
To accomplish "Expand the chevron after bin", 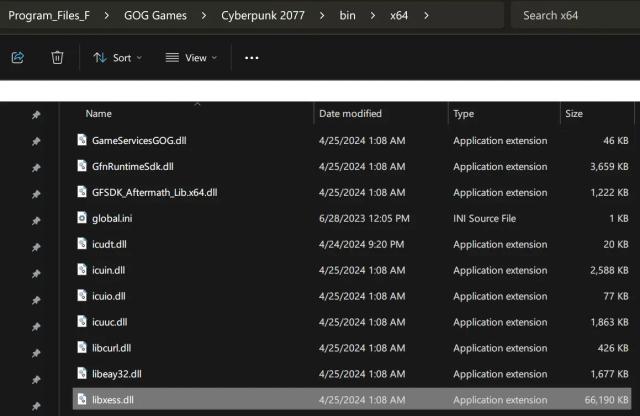I will pyautogui.click(x=373, y=16).
